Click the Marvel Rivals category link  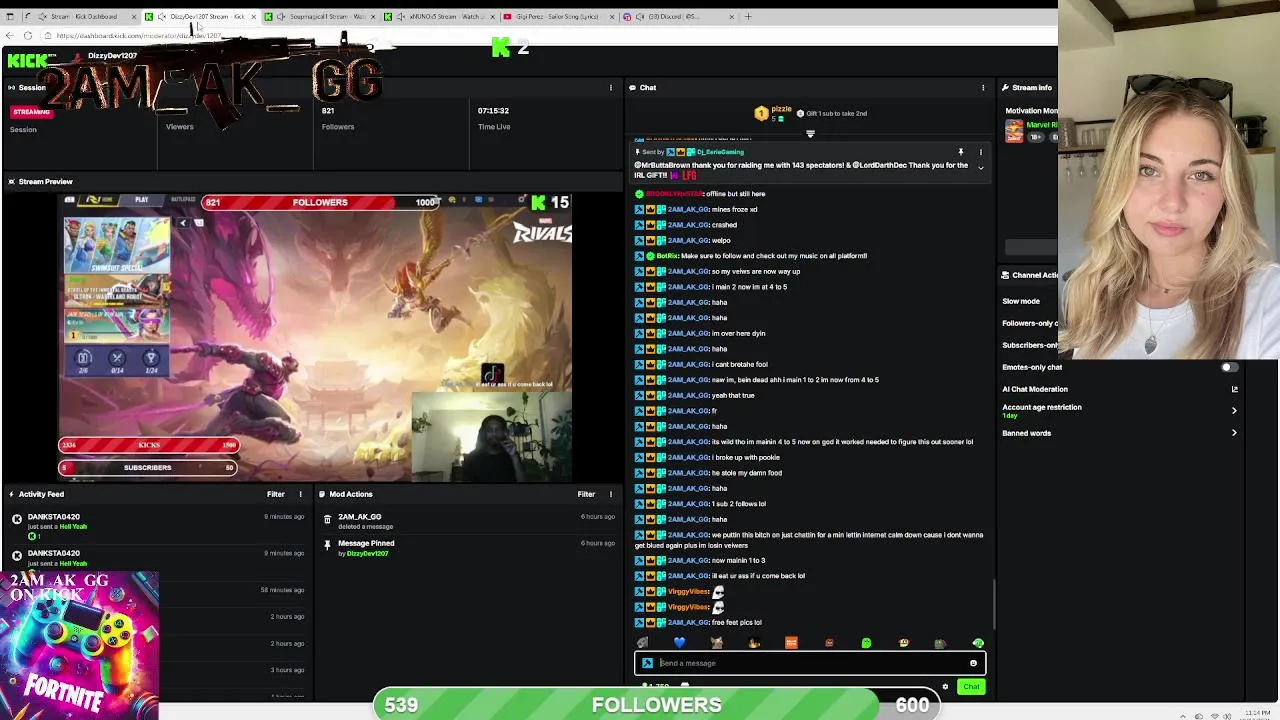point(1042,125)
